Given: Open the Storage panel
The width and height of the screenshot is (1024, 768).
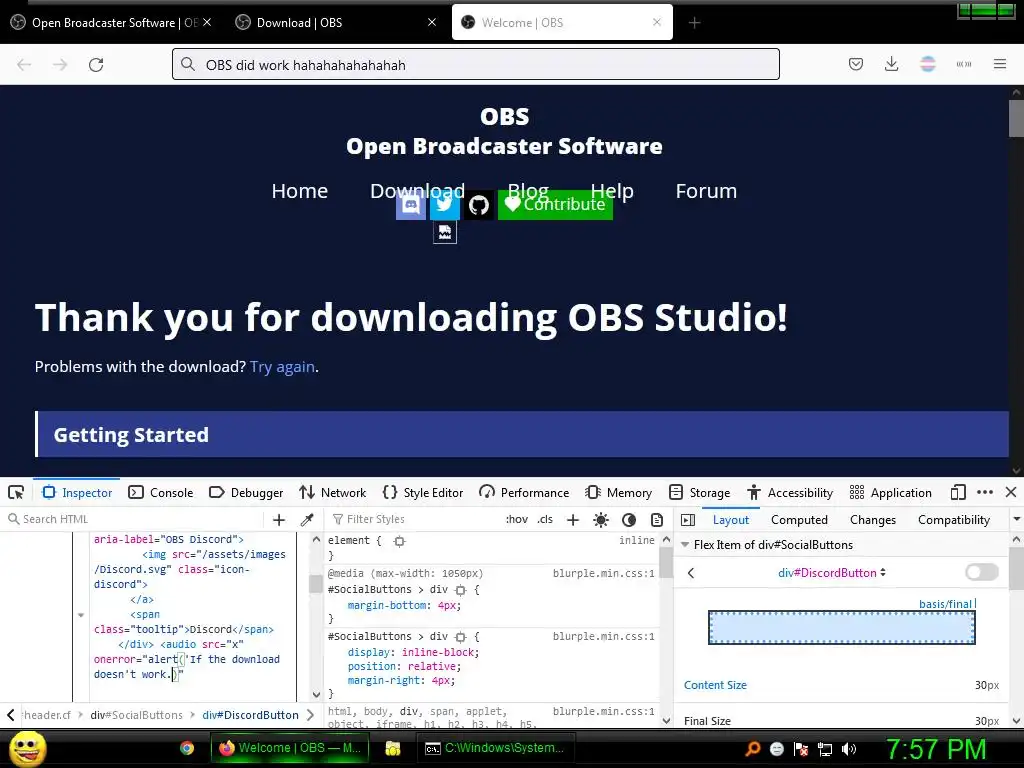Looking at the screenshot, I should 699,492.
